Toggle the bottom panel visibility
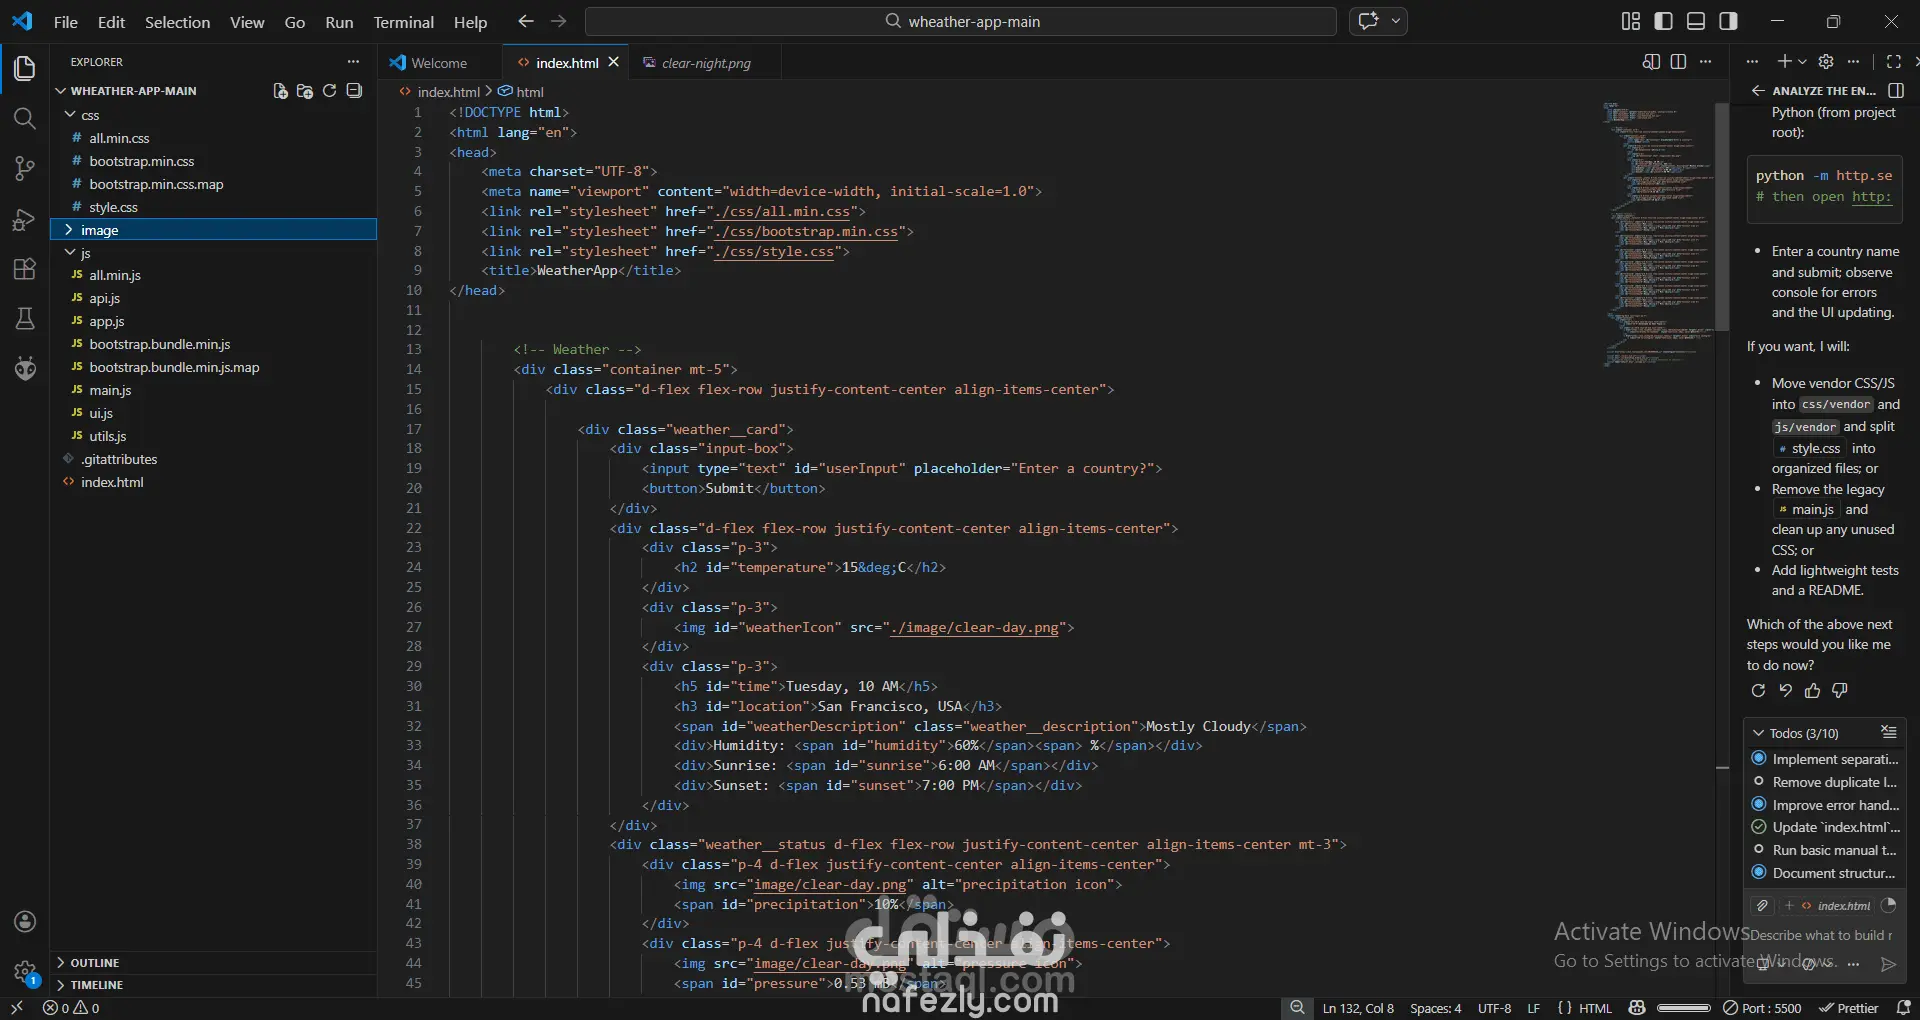The height and width of the screenshot is (1020, 1920). (x=1696, y=21)
